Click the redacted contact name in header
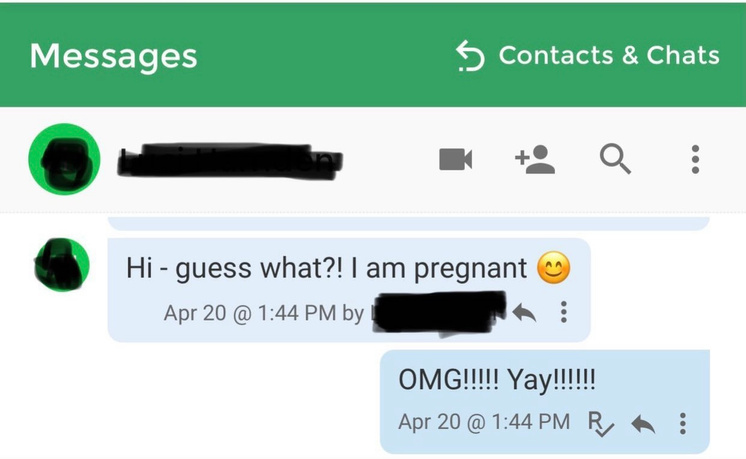Viewport: 746px width, 459px height. [x=230, y=159]
